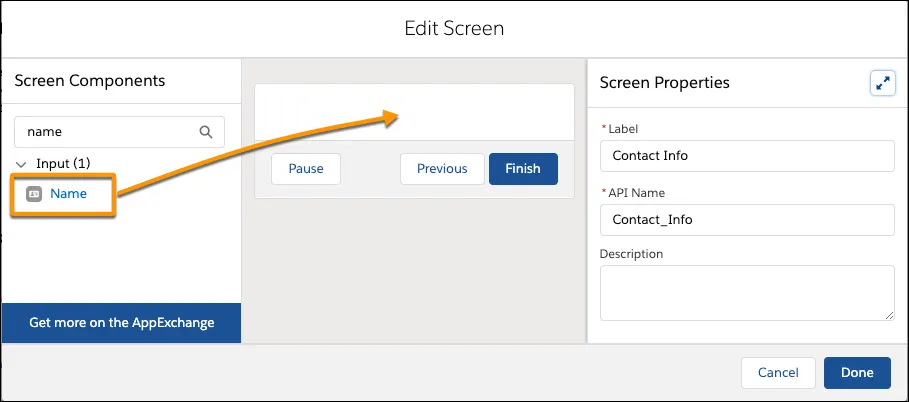Viewport: 909px width, 402px height.
Task: Open Get more on the AppExchange
Action: coord(121,322)
